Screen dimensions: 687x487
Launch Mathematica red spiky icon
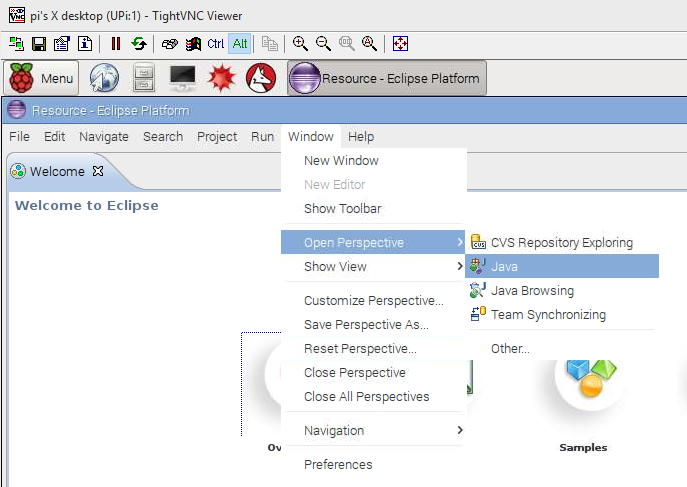(x=222, y=78)
